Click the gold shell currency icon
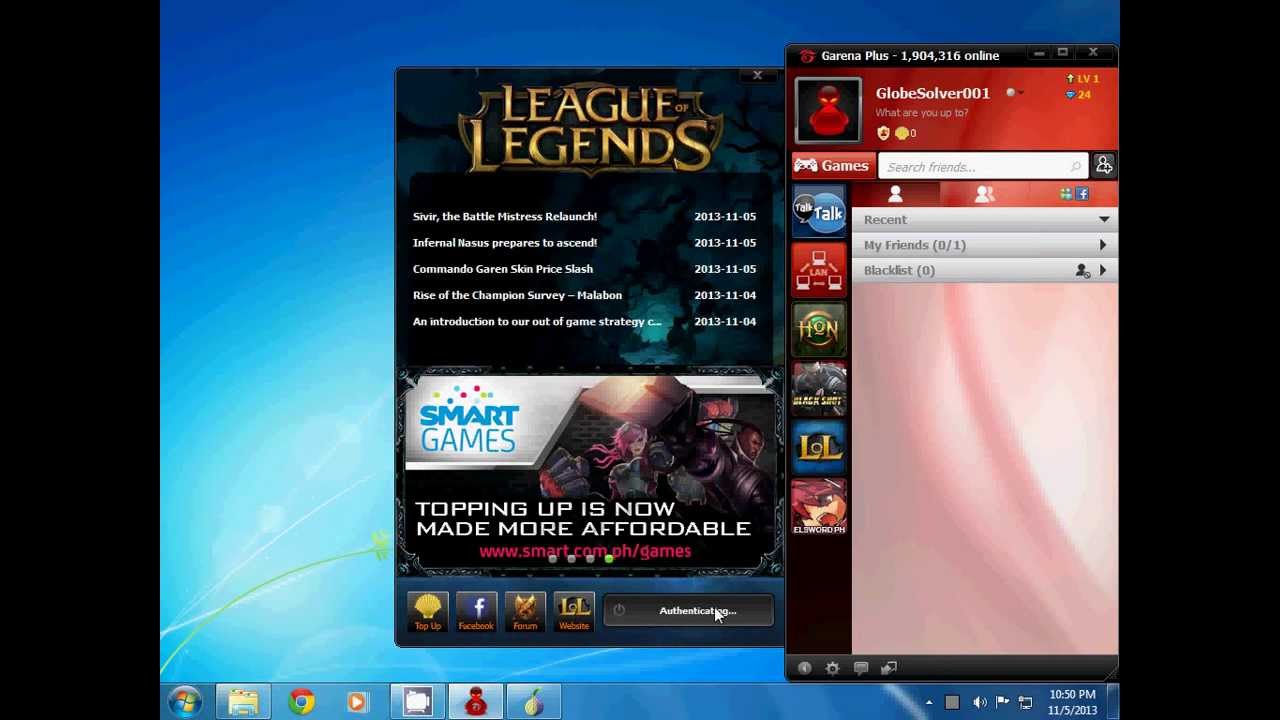Viewport: 1280px width, 720px height. click(x=901, y=133)
